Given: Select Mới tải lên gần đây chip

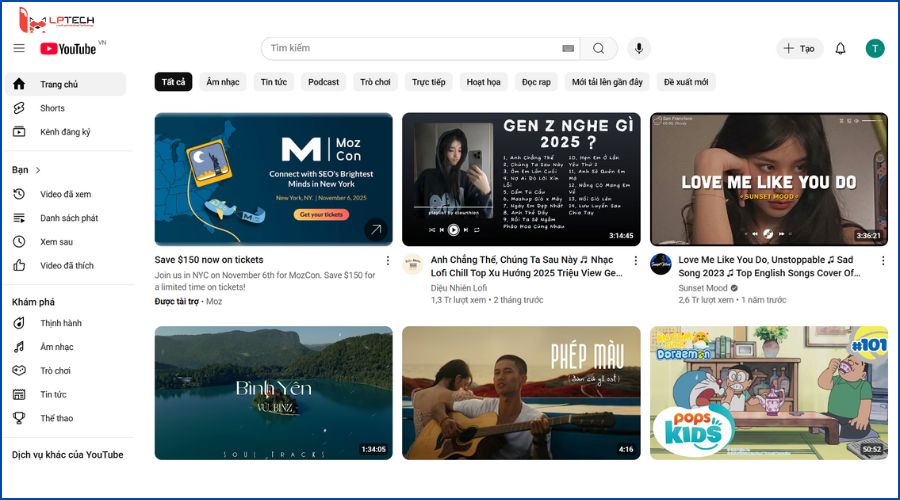Looking at the screenshot, I should 607,82.
